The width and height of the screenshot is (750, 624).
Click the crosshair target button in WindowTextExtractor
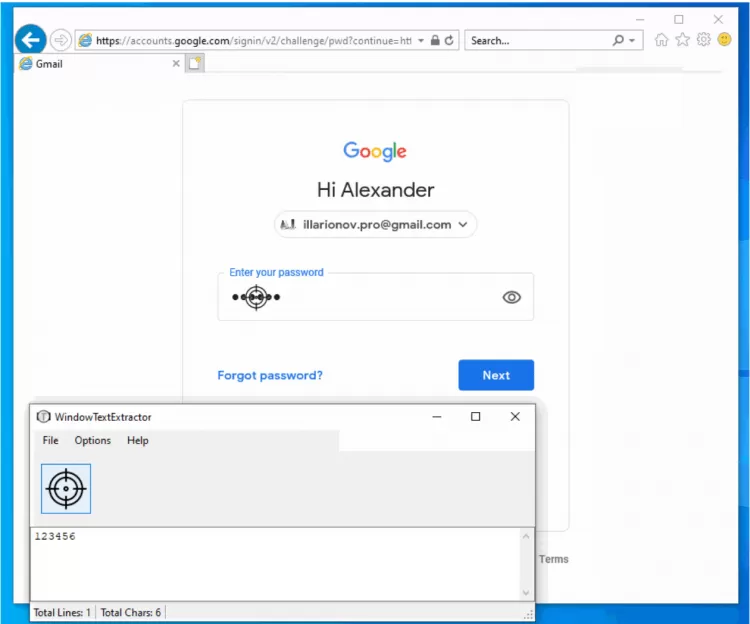(66, 488)
